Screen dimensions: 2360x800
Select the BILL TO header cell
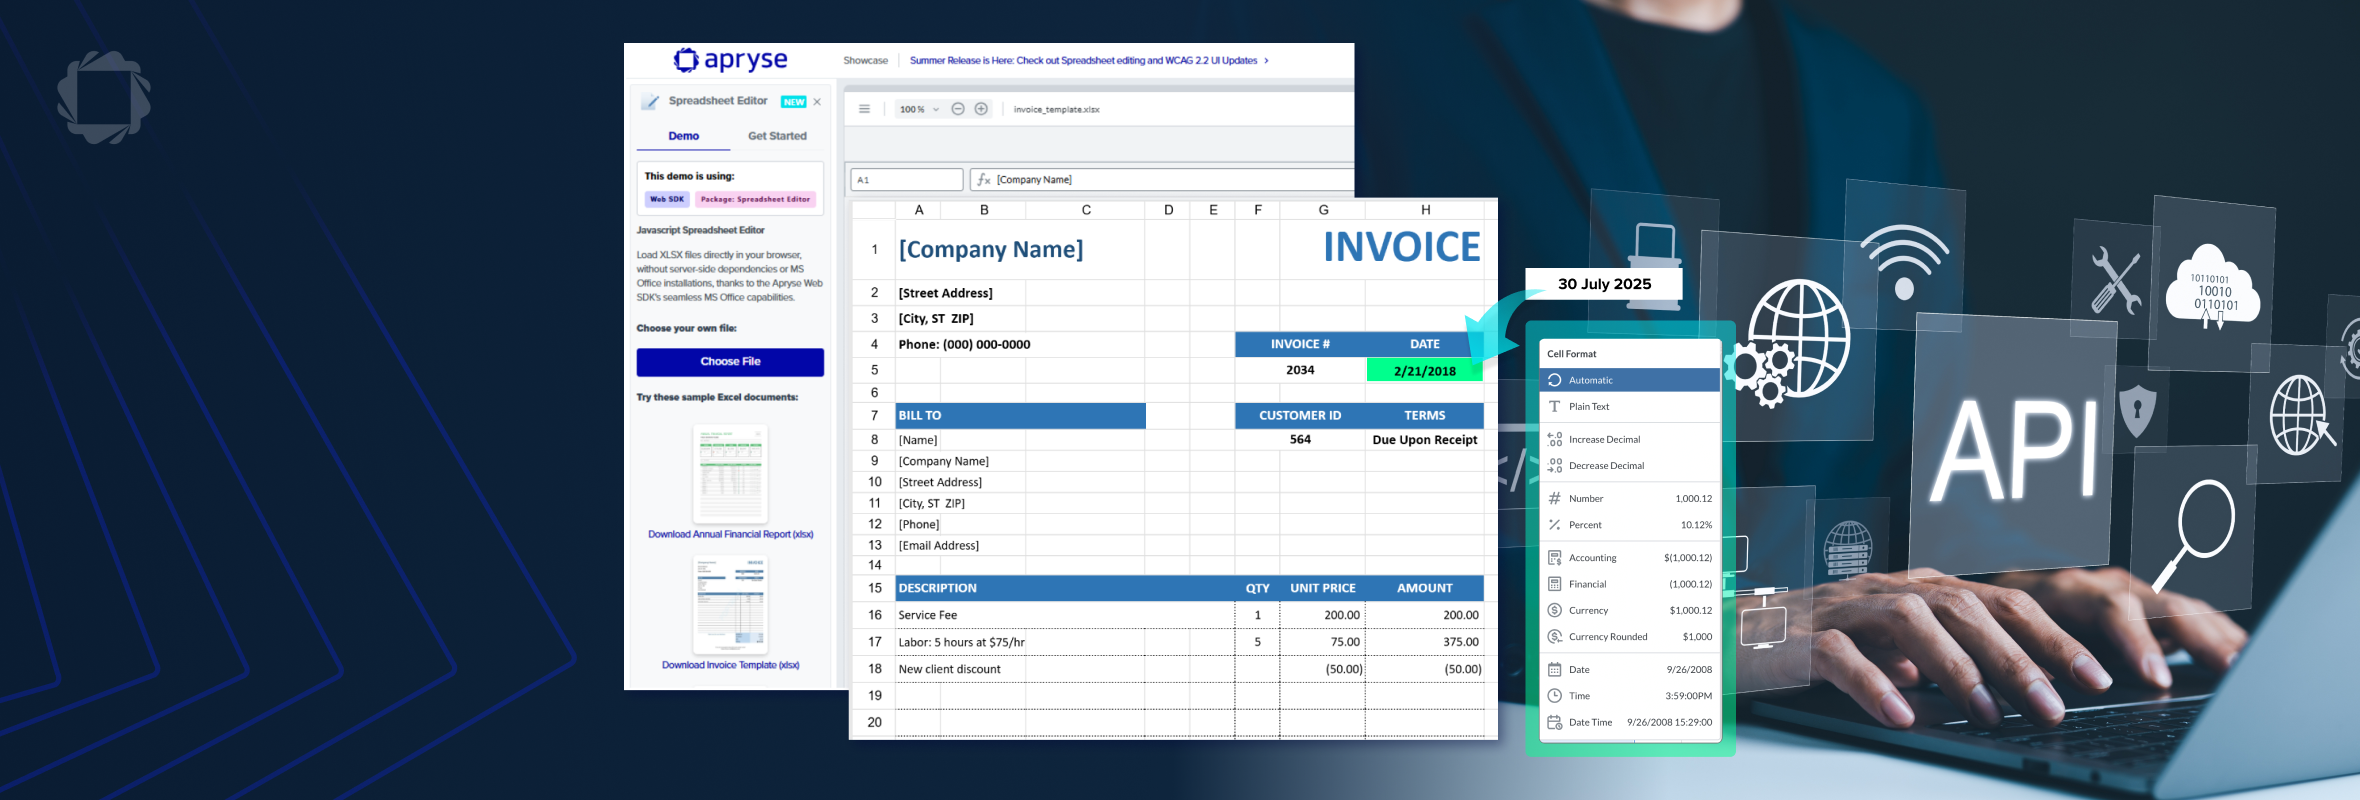click(1020, 416)
